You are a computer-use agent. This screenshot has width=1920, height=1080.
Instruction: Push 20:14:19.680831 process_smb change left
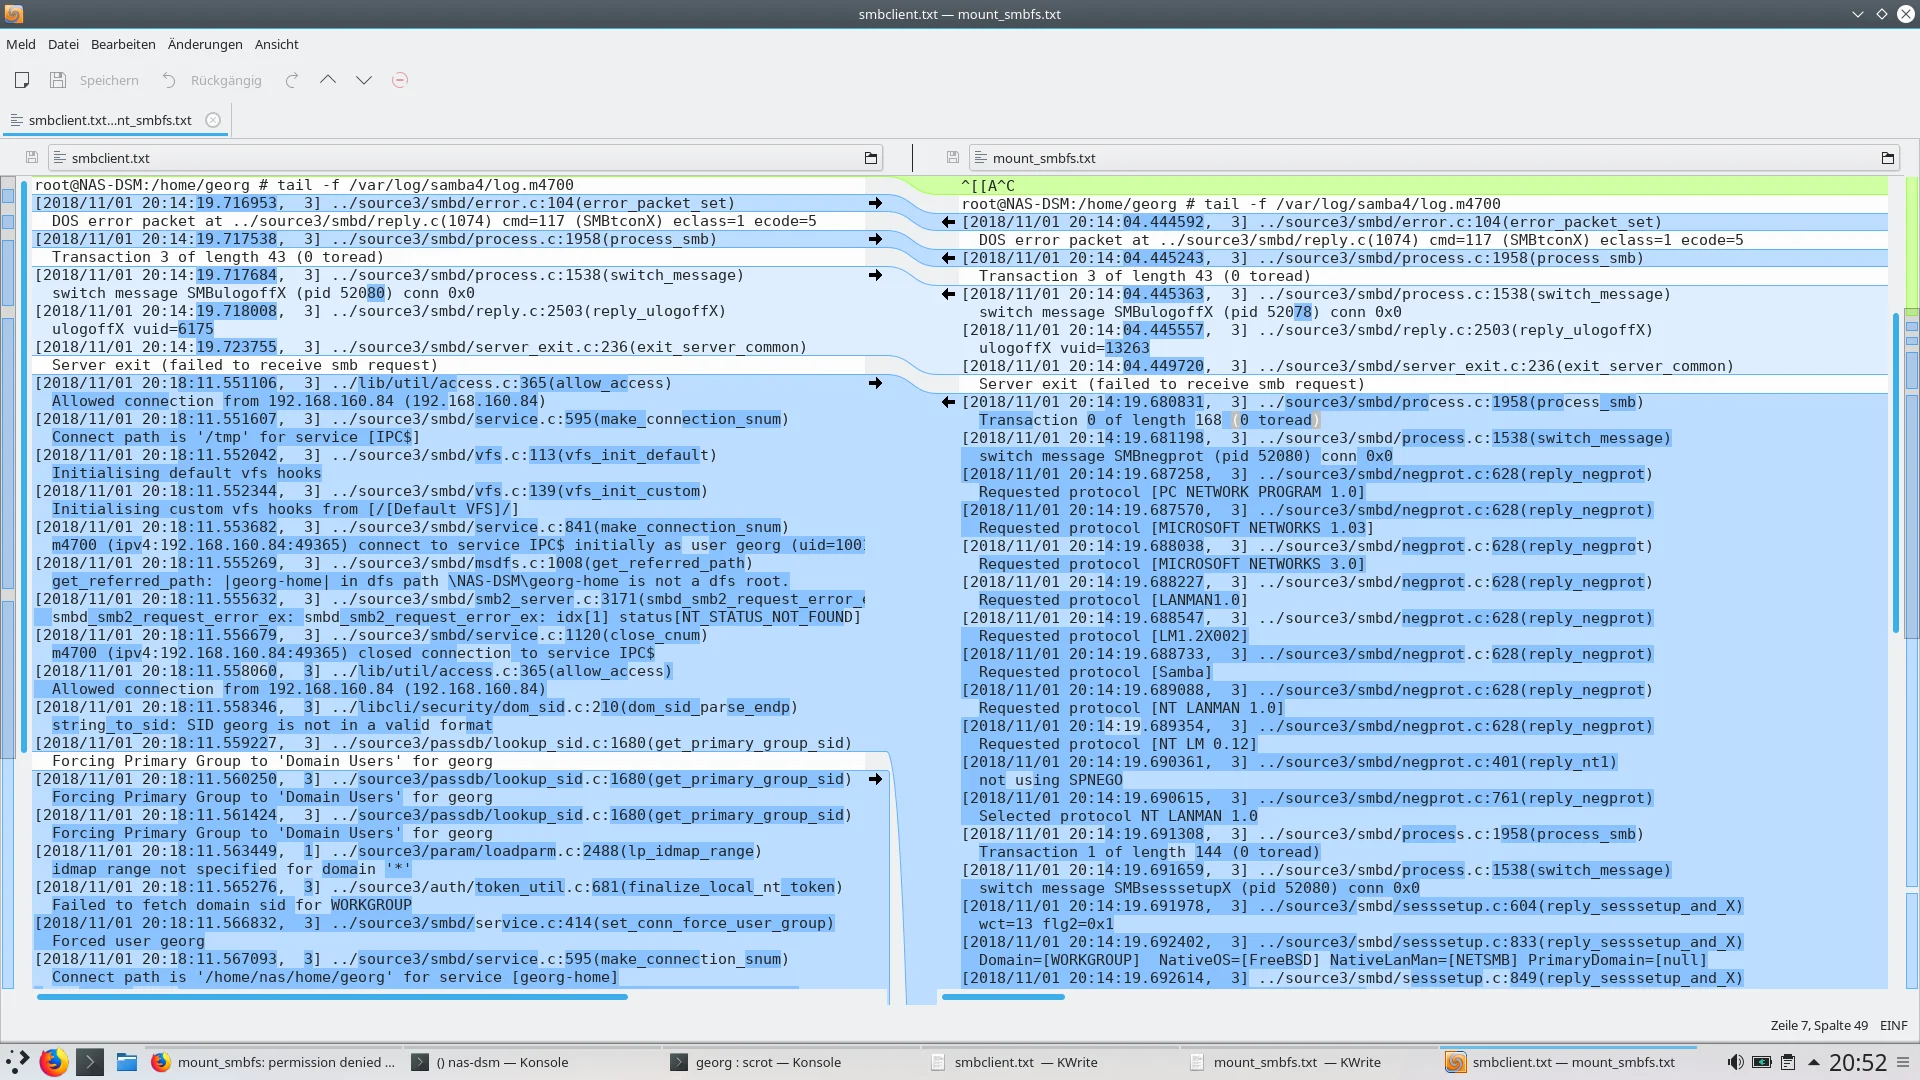point(948,402)
